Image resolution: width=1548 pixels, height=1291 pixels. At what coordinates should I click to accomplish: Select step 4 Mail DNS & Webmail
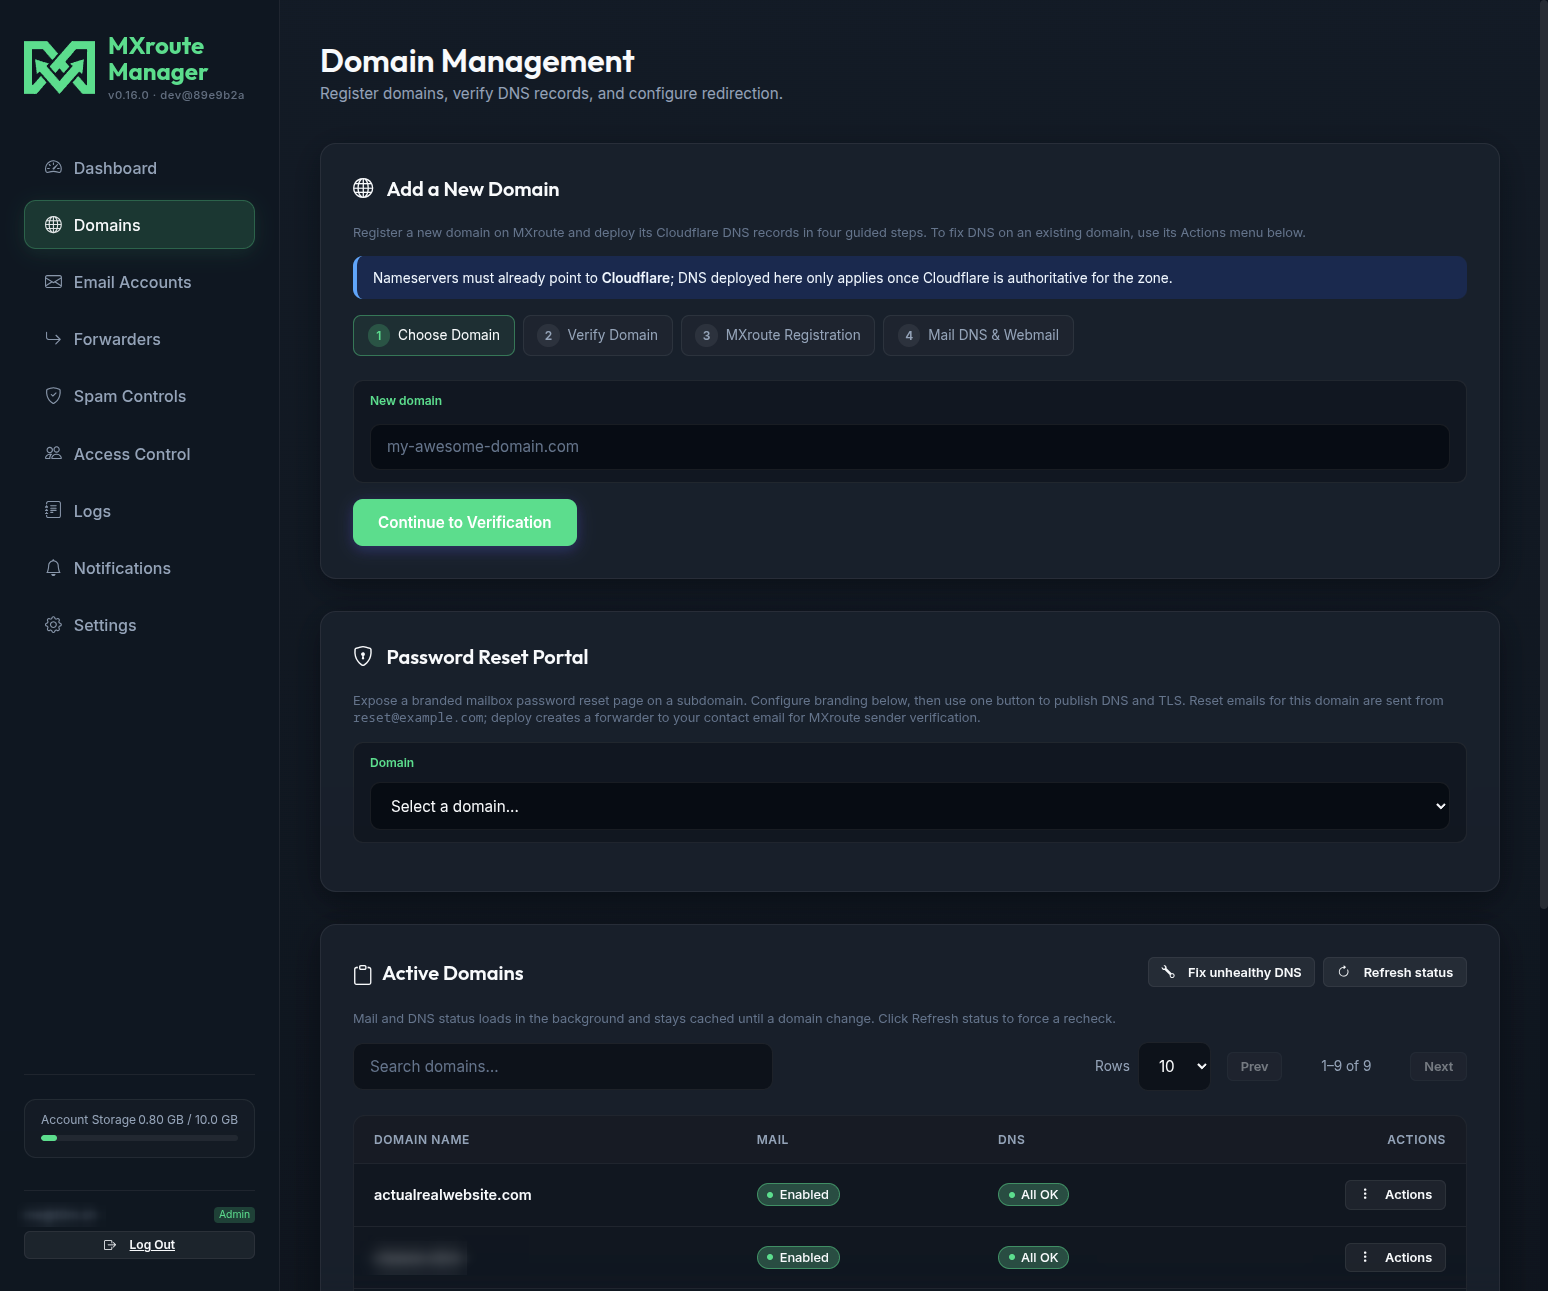(978, 335)
